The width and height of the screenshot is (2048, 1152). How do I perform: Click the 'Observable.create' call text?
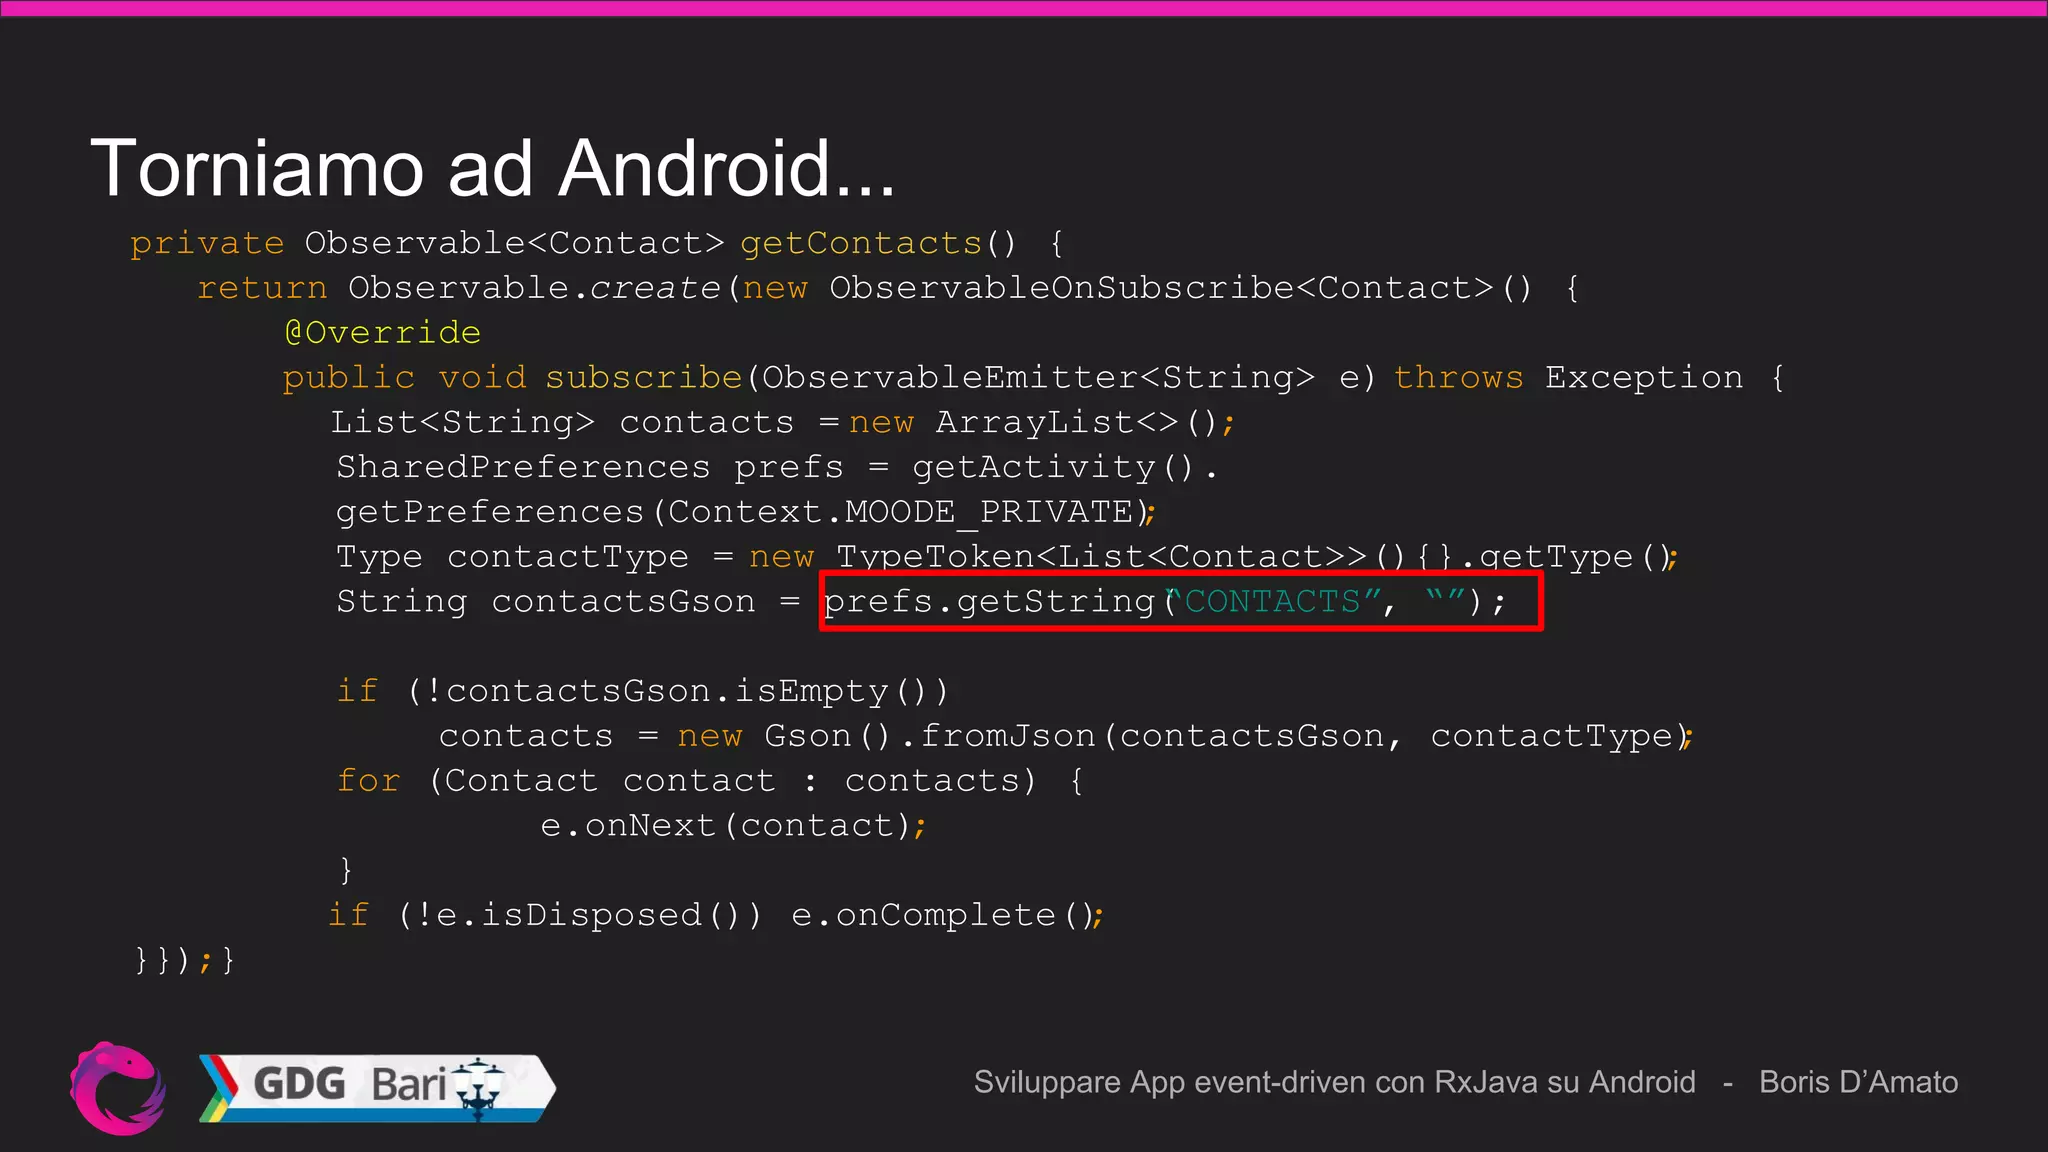point(534,288)
